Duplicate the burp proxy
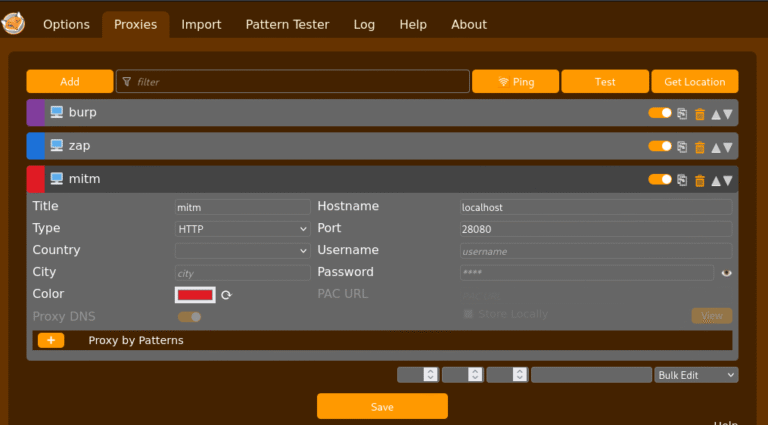The height and width of the screenshot is (425, 768). [x=682, y=114]
